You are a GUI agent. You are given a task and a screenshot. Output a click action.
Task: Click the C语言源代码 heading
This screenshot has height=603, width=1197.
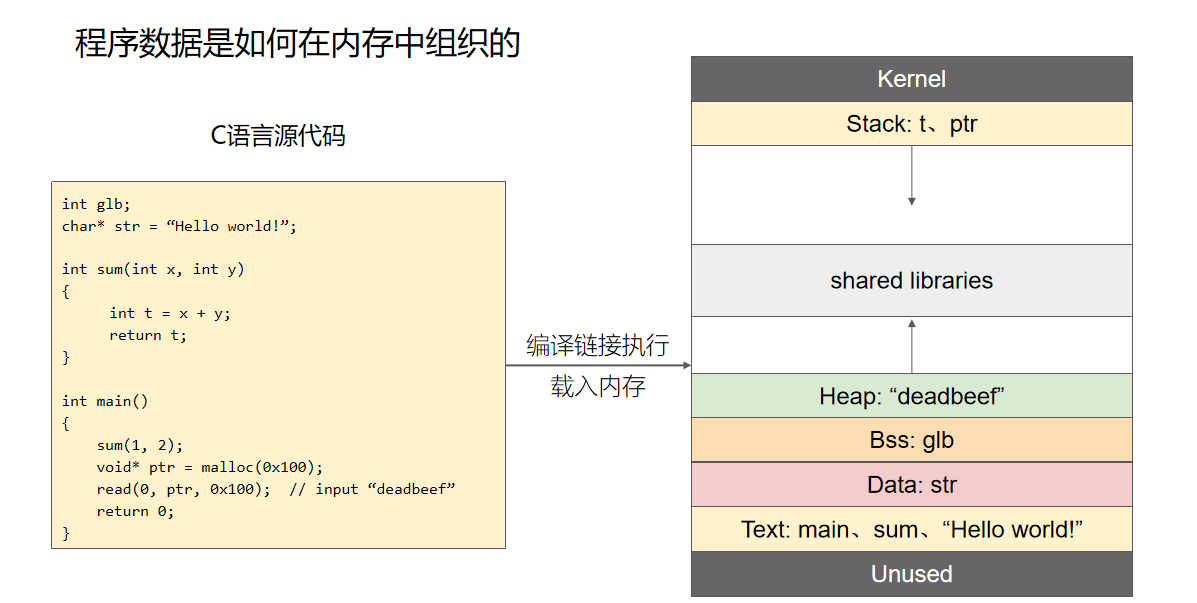278,136
